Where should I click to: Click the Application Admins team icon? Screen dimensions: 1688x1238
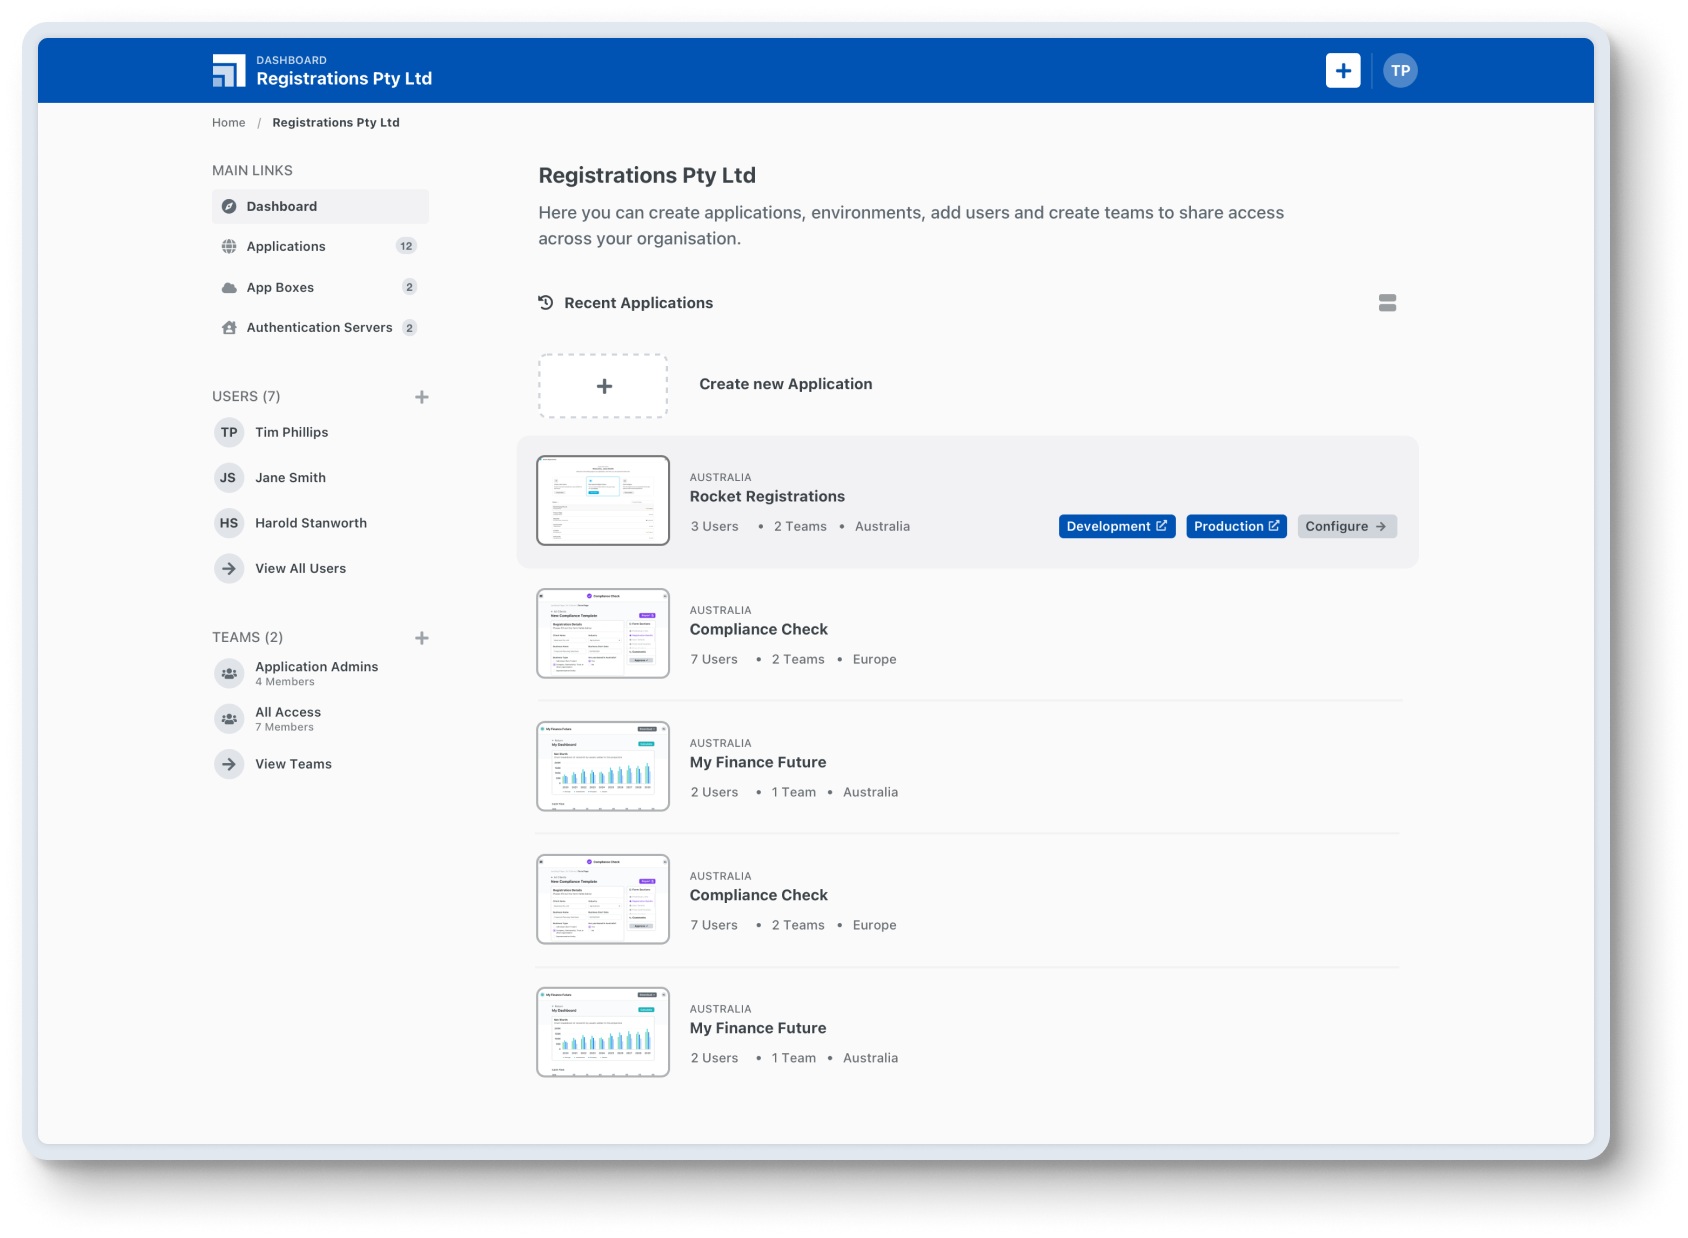click(x=229, y=673)
